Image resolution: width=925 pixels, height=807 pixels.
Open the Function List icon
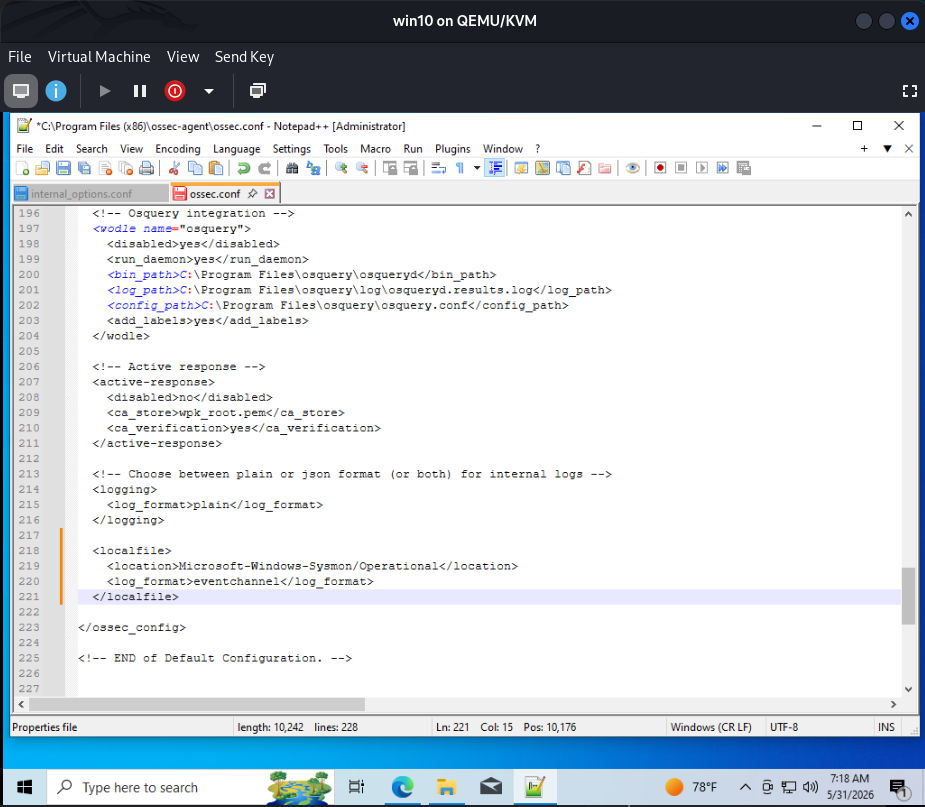coord(584,168)
